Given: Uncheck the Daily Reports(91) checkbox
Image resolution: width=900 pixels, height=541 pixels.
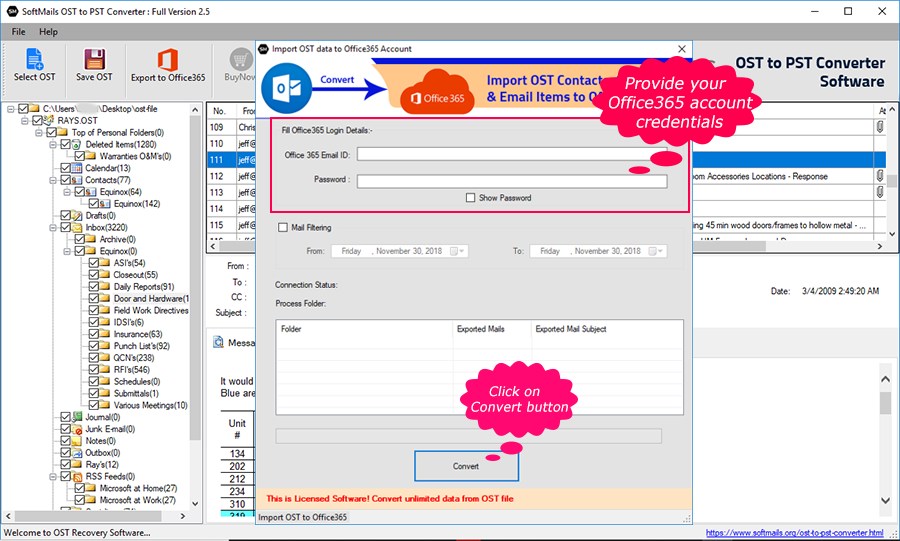Looking at the screenshot, I should [x=94, y=286].
